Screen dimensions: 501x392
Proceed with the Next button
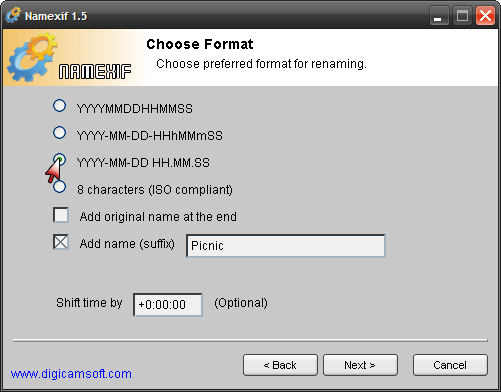[360, 365]
